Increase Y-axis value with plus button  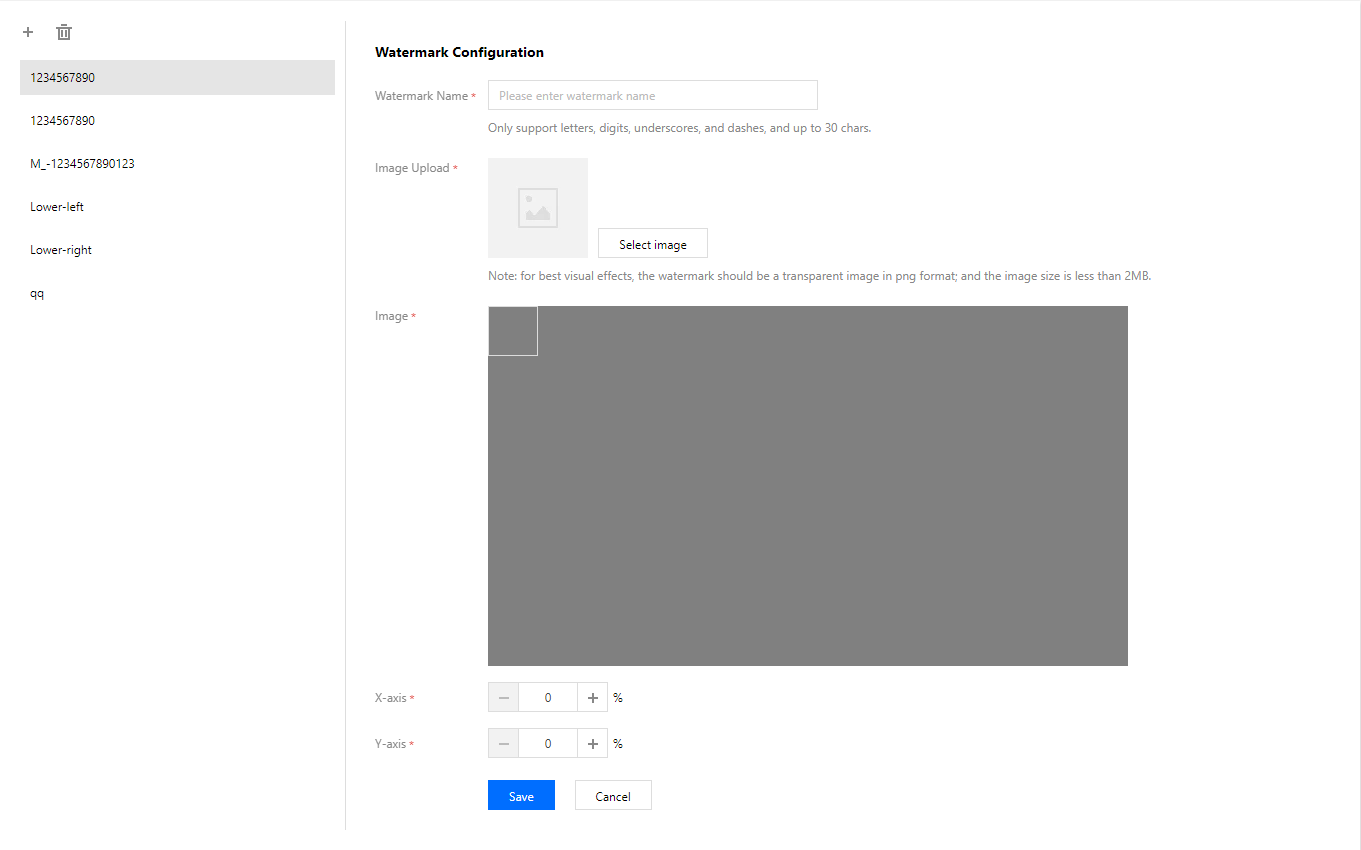click(593, 743)
